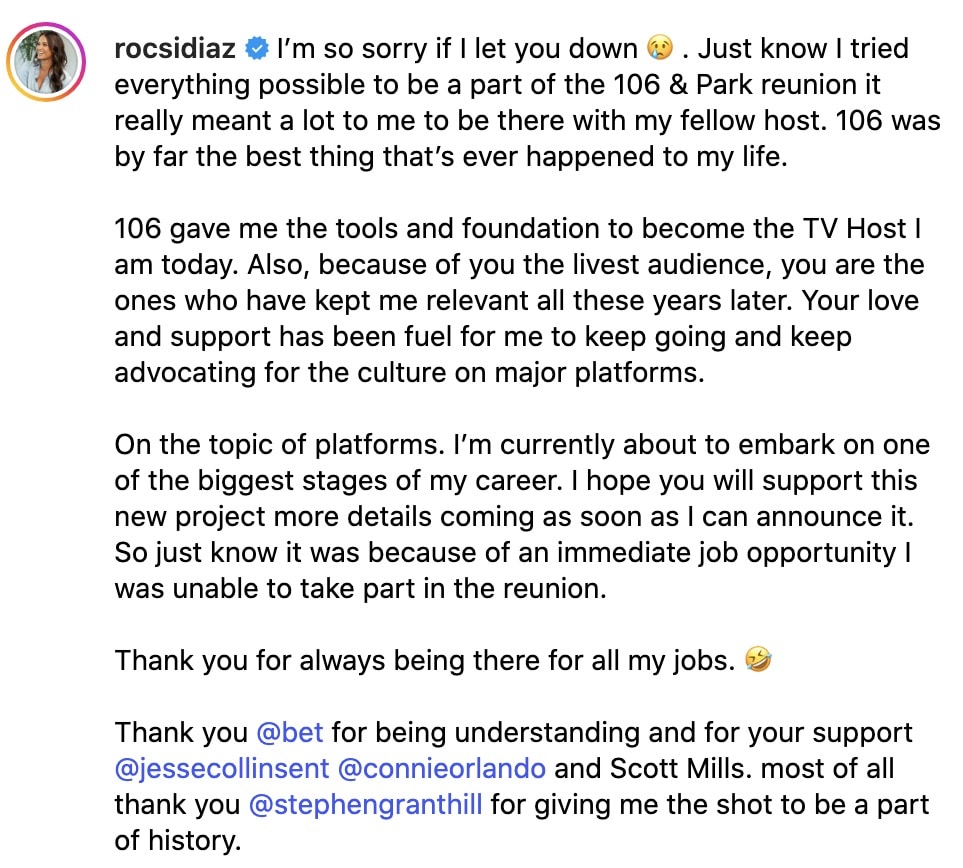Image resolution: width=963 pixels, height=868 pixels.
Task: Click the crying face emoji
Action: 658,48
